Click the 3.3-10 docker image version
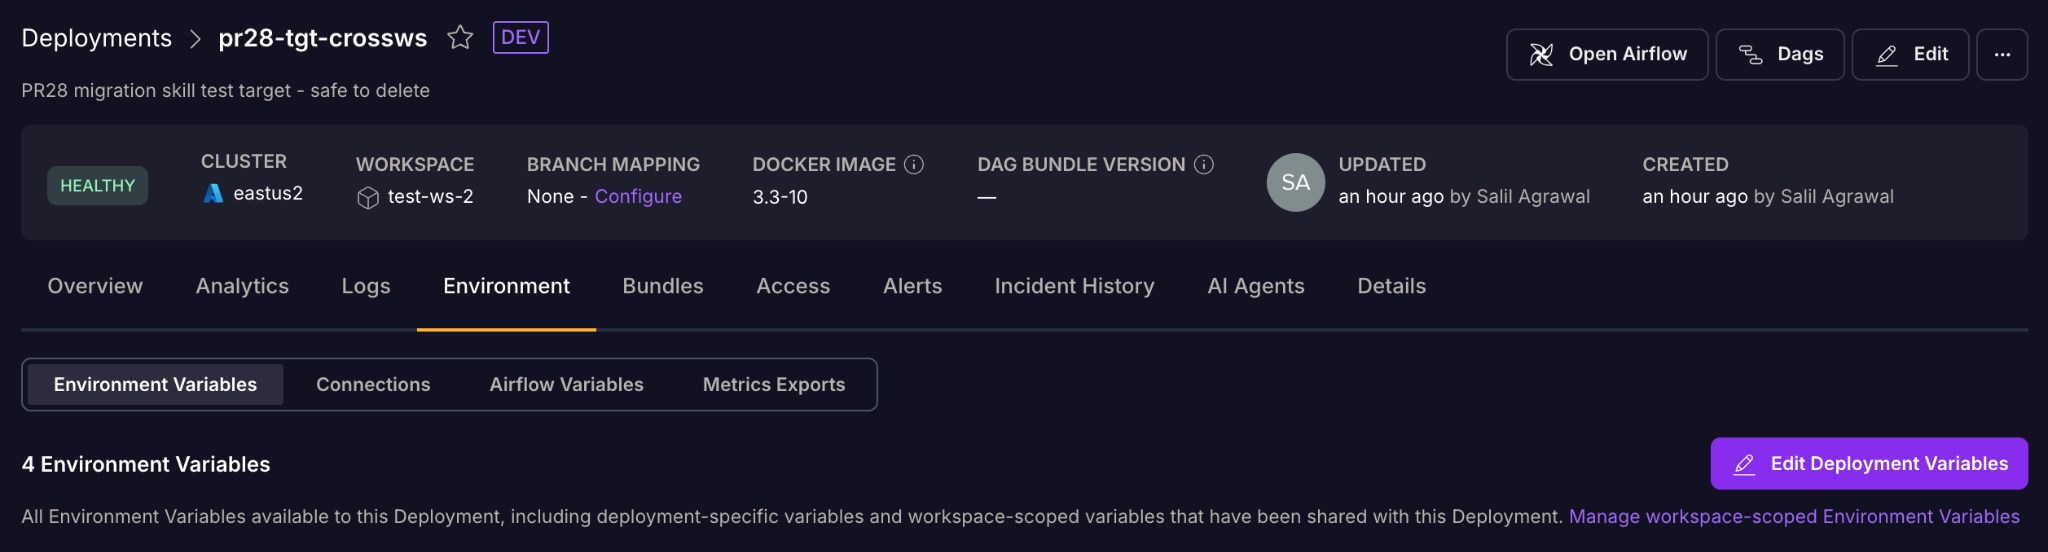The height and width of the screenshot is (552, 2048). 780,197
